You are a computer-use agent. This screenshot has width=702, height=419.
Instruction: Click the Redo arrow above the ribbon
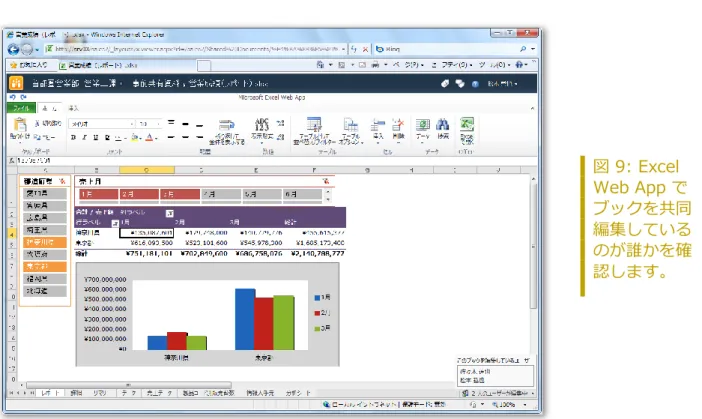point(23,97)
